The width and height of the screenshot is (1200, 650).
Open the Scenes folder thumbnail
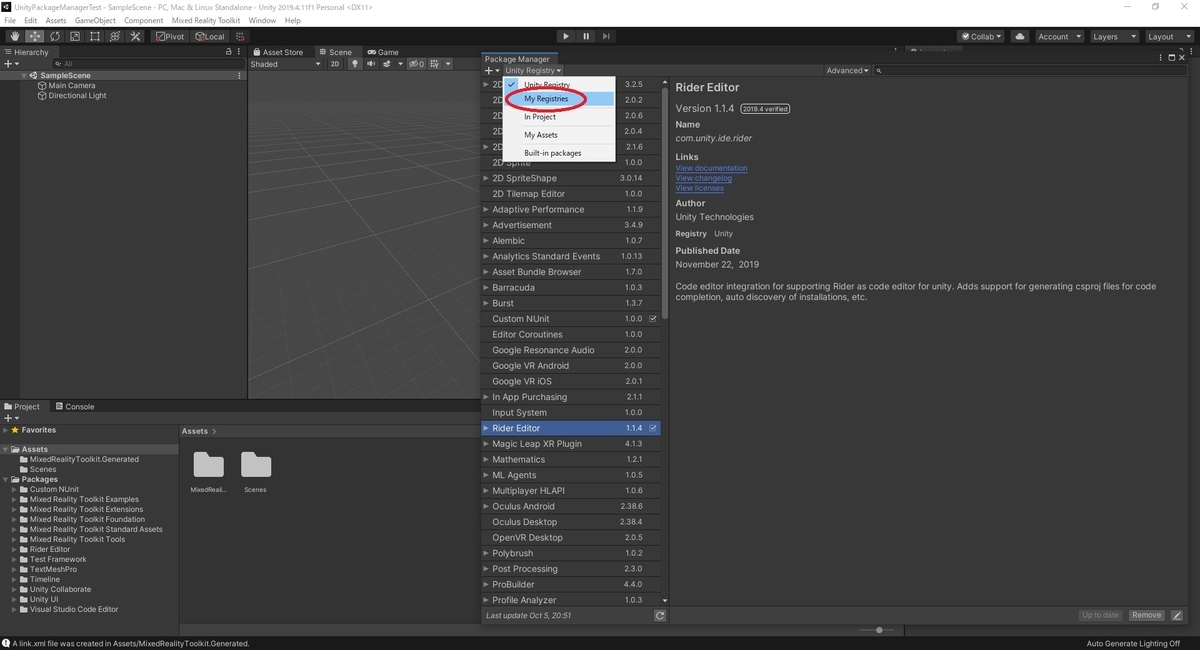[256, 465]
